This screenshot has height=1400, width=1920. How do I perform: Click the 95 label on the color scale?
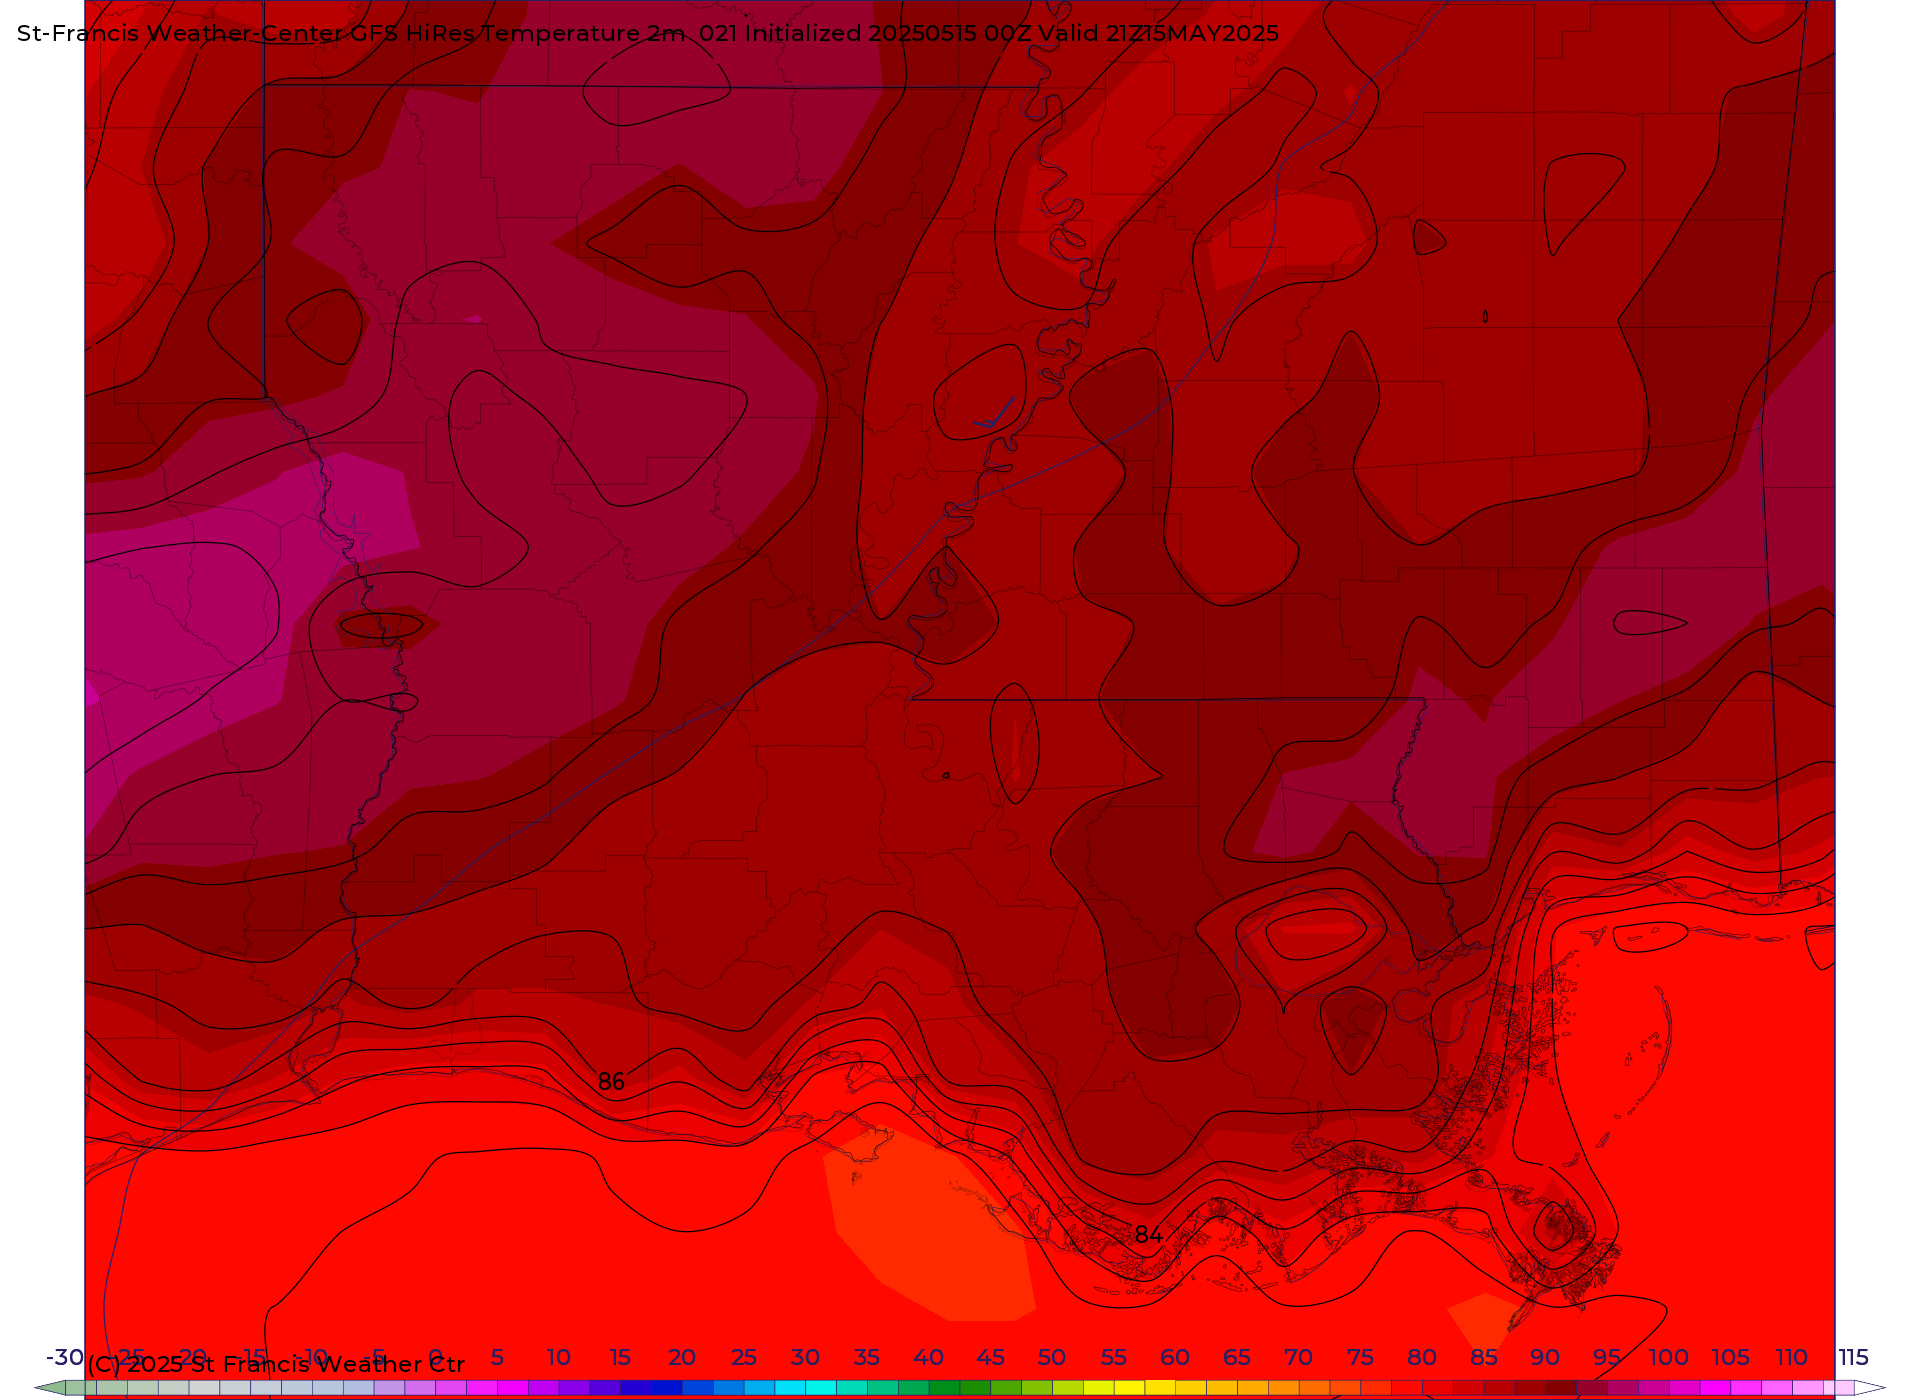[1607, 1357]
